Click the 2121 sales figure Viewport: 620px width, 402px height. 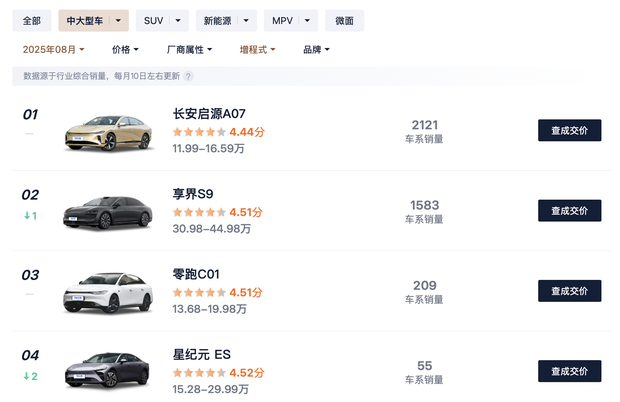pyautogui.click(x=425, y=125)
